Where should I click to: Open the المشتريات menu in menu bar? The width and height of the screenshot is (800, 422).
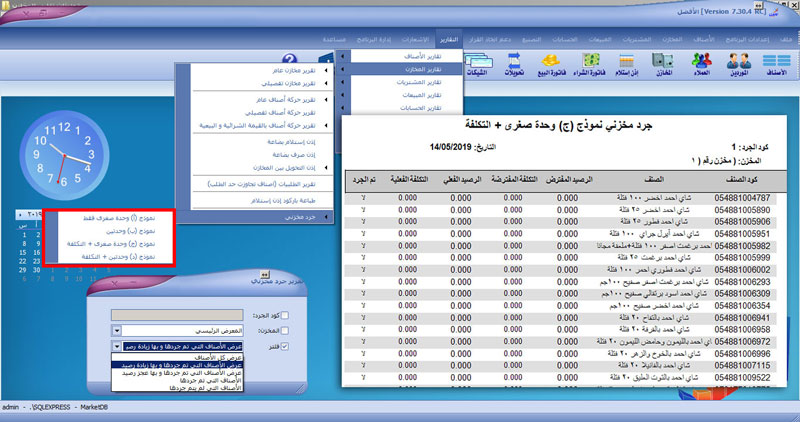click(x=637, y=39)
